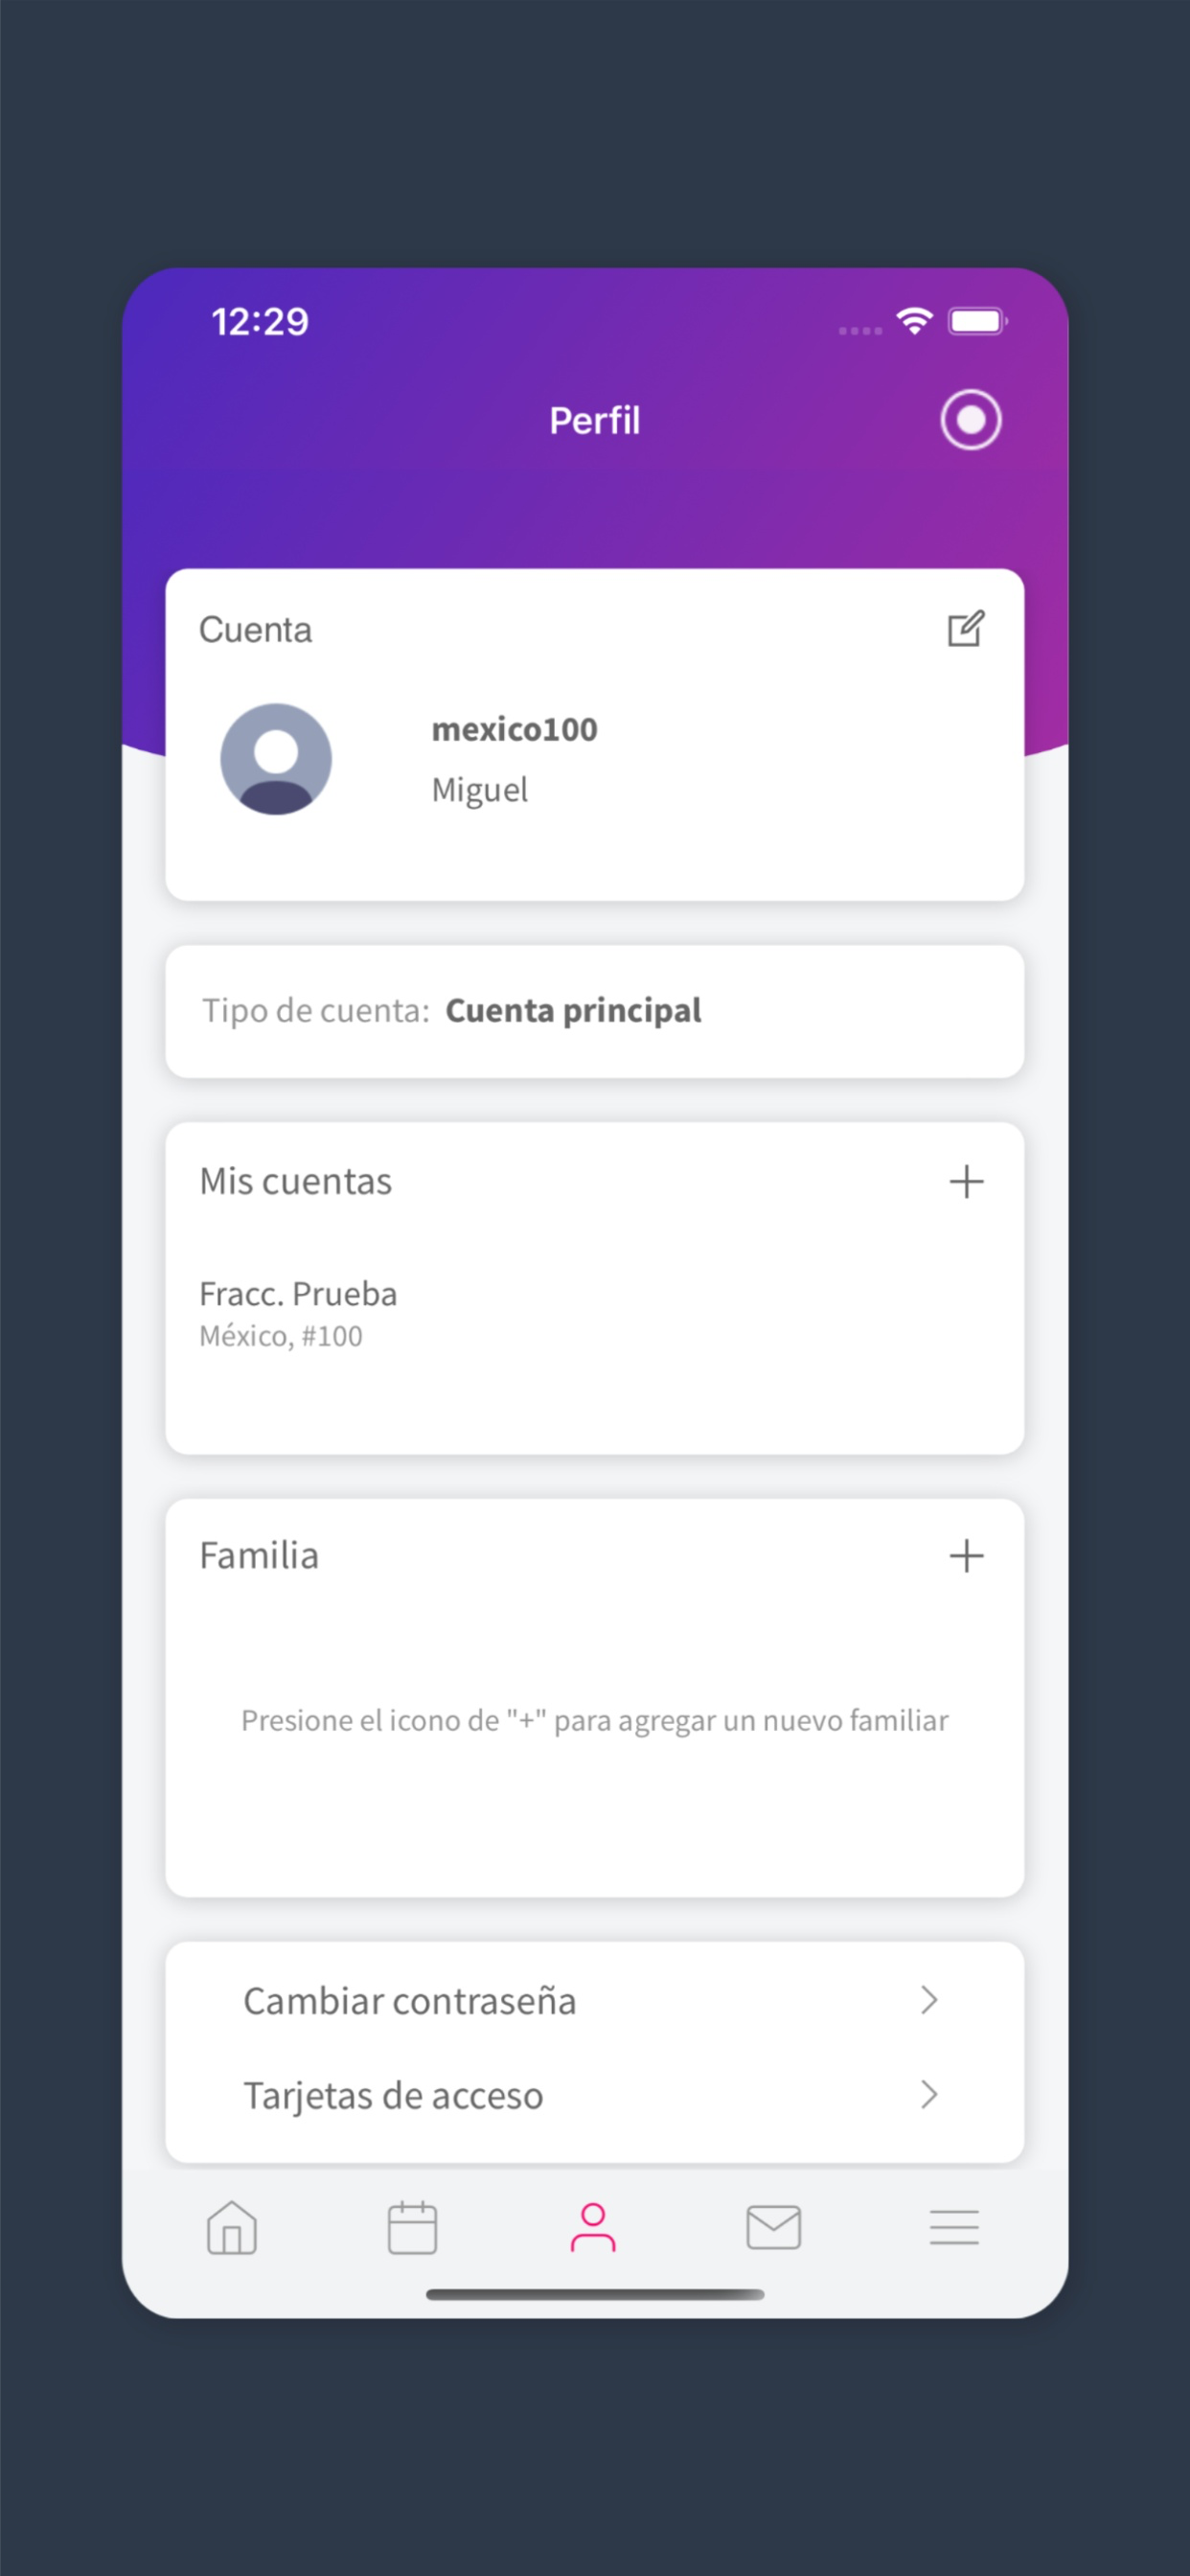
Task: Tap the mexico100 username text
Action: point(514,729)
